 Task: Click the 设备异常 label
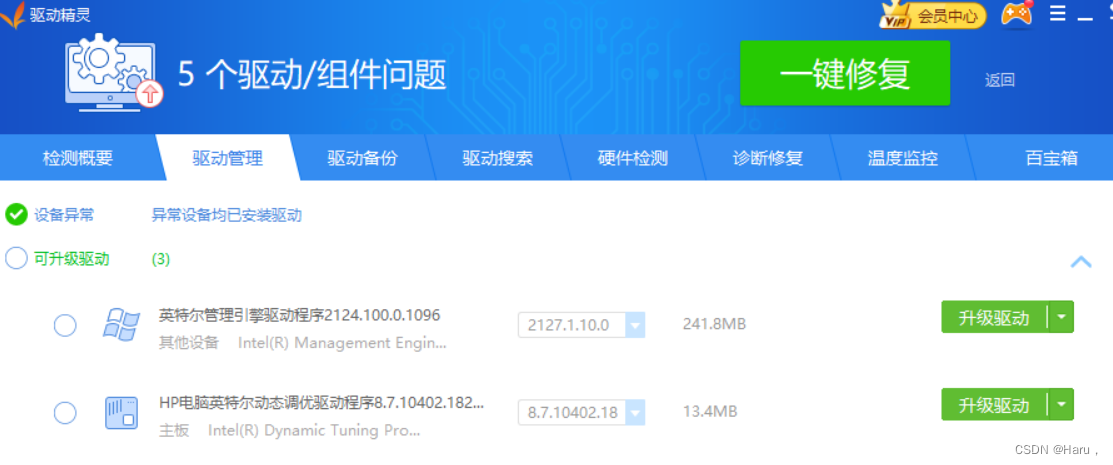(64, 215)
